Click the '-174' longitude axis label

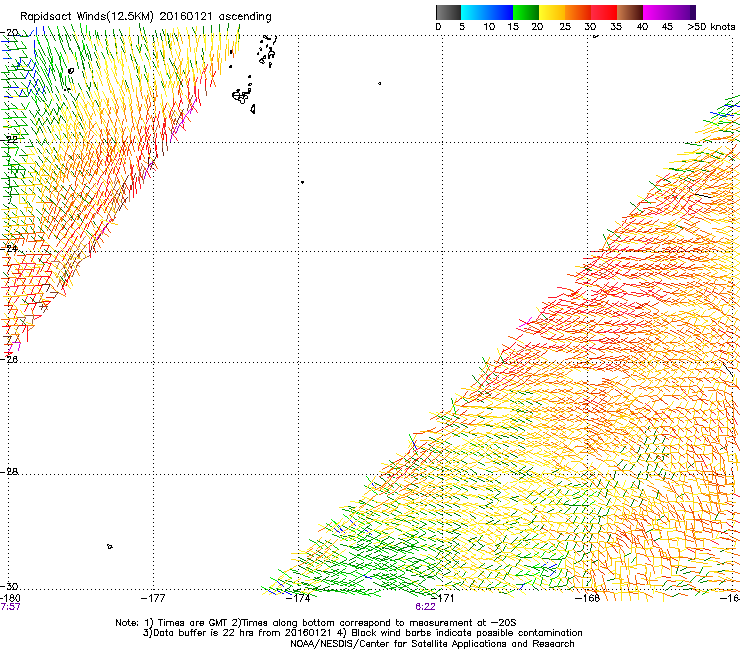[298, 598]
